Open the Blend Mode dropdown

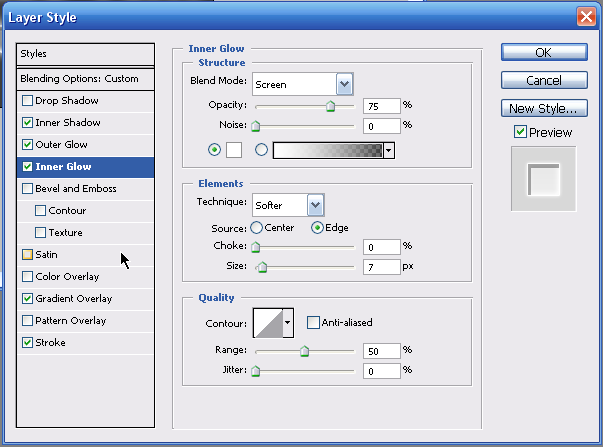(x=344, y=84)
